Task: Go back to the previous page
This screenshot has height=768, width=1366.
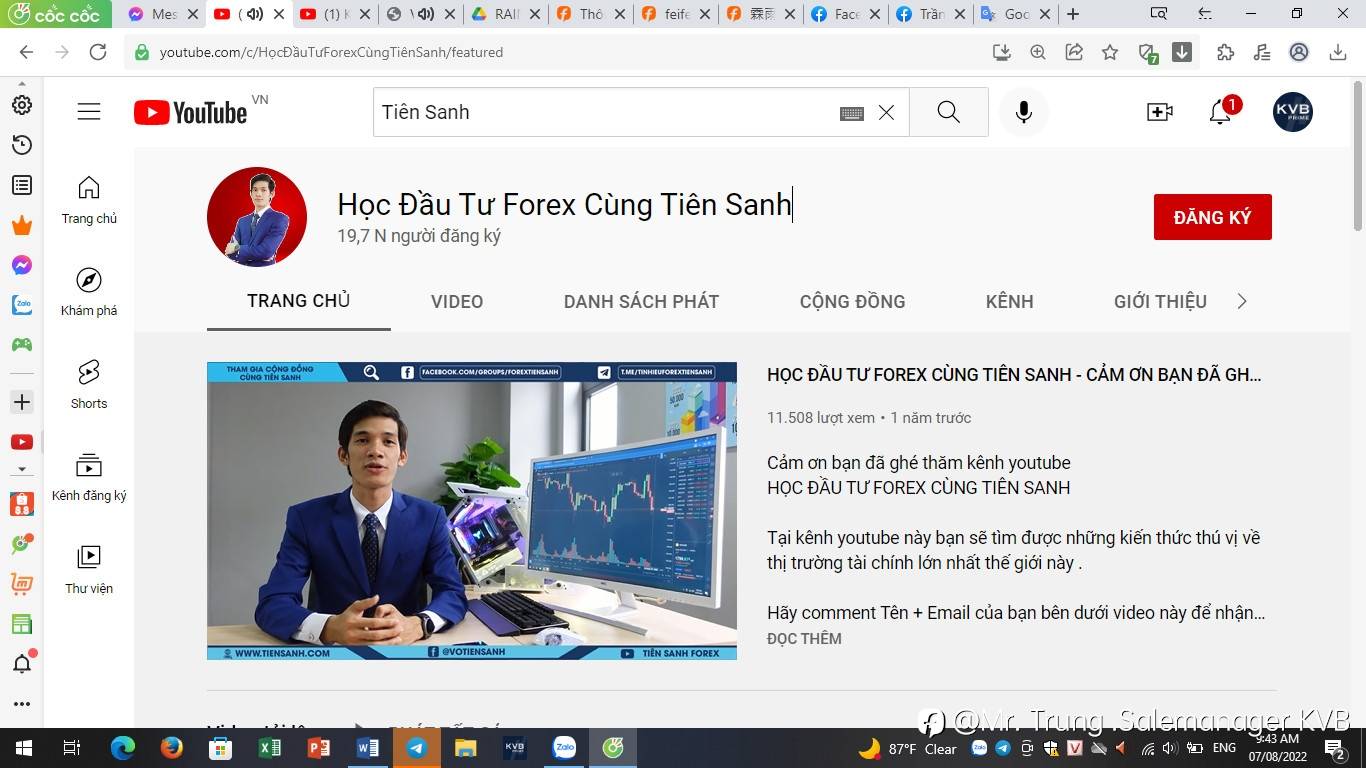Action: click(26, 52)
